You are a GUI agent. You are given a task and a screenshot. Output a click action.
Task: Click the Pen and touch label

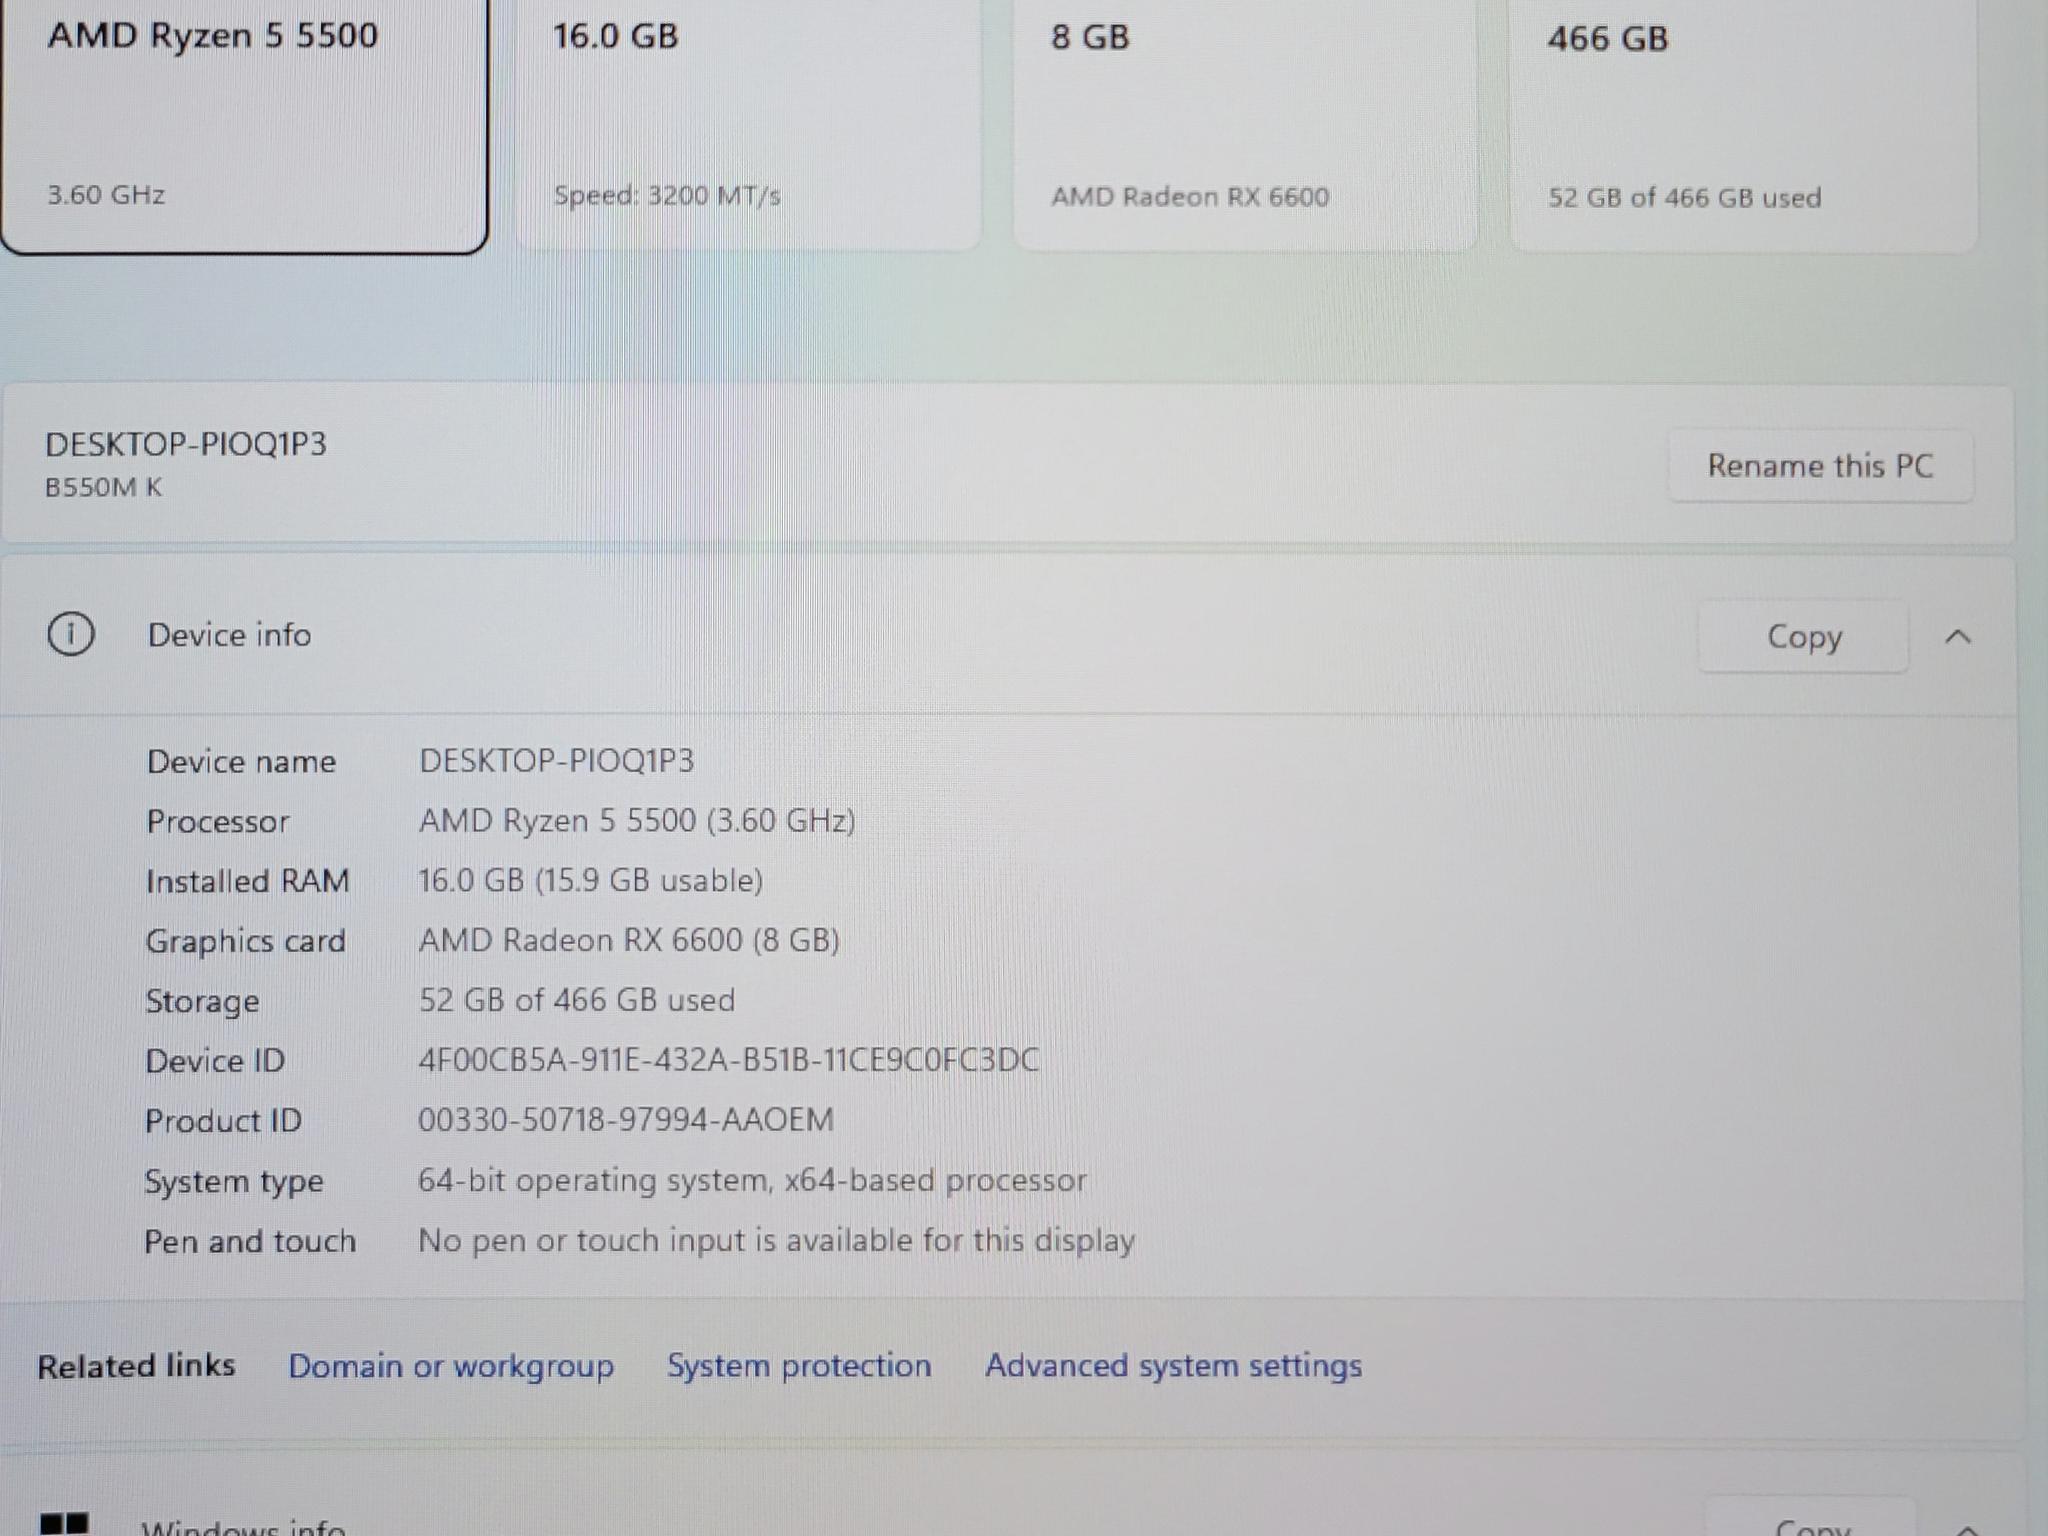(250, 1241)
